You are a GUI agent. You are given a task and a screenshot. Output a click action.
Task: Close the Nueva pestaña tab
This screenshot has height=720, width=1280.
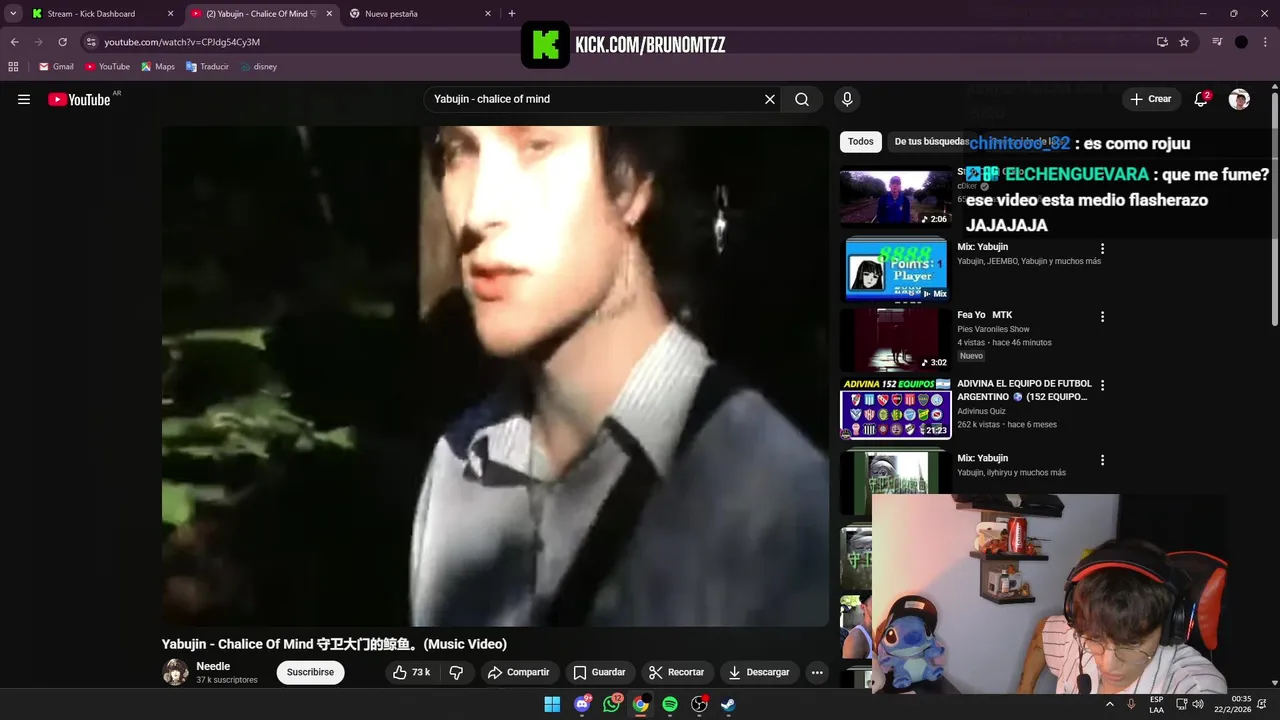click(x=488, y=14)
